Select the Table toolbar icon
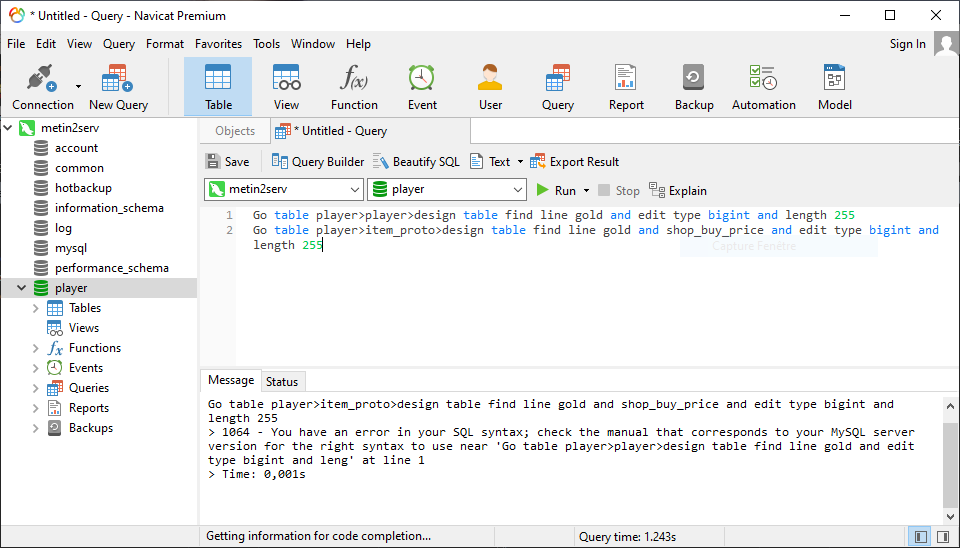The image size is (960, 548). tap(218, 87)
